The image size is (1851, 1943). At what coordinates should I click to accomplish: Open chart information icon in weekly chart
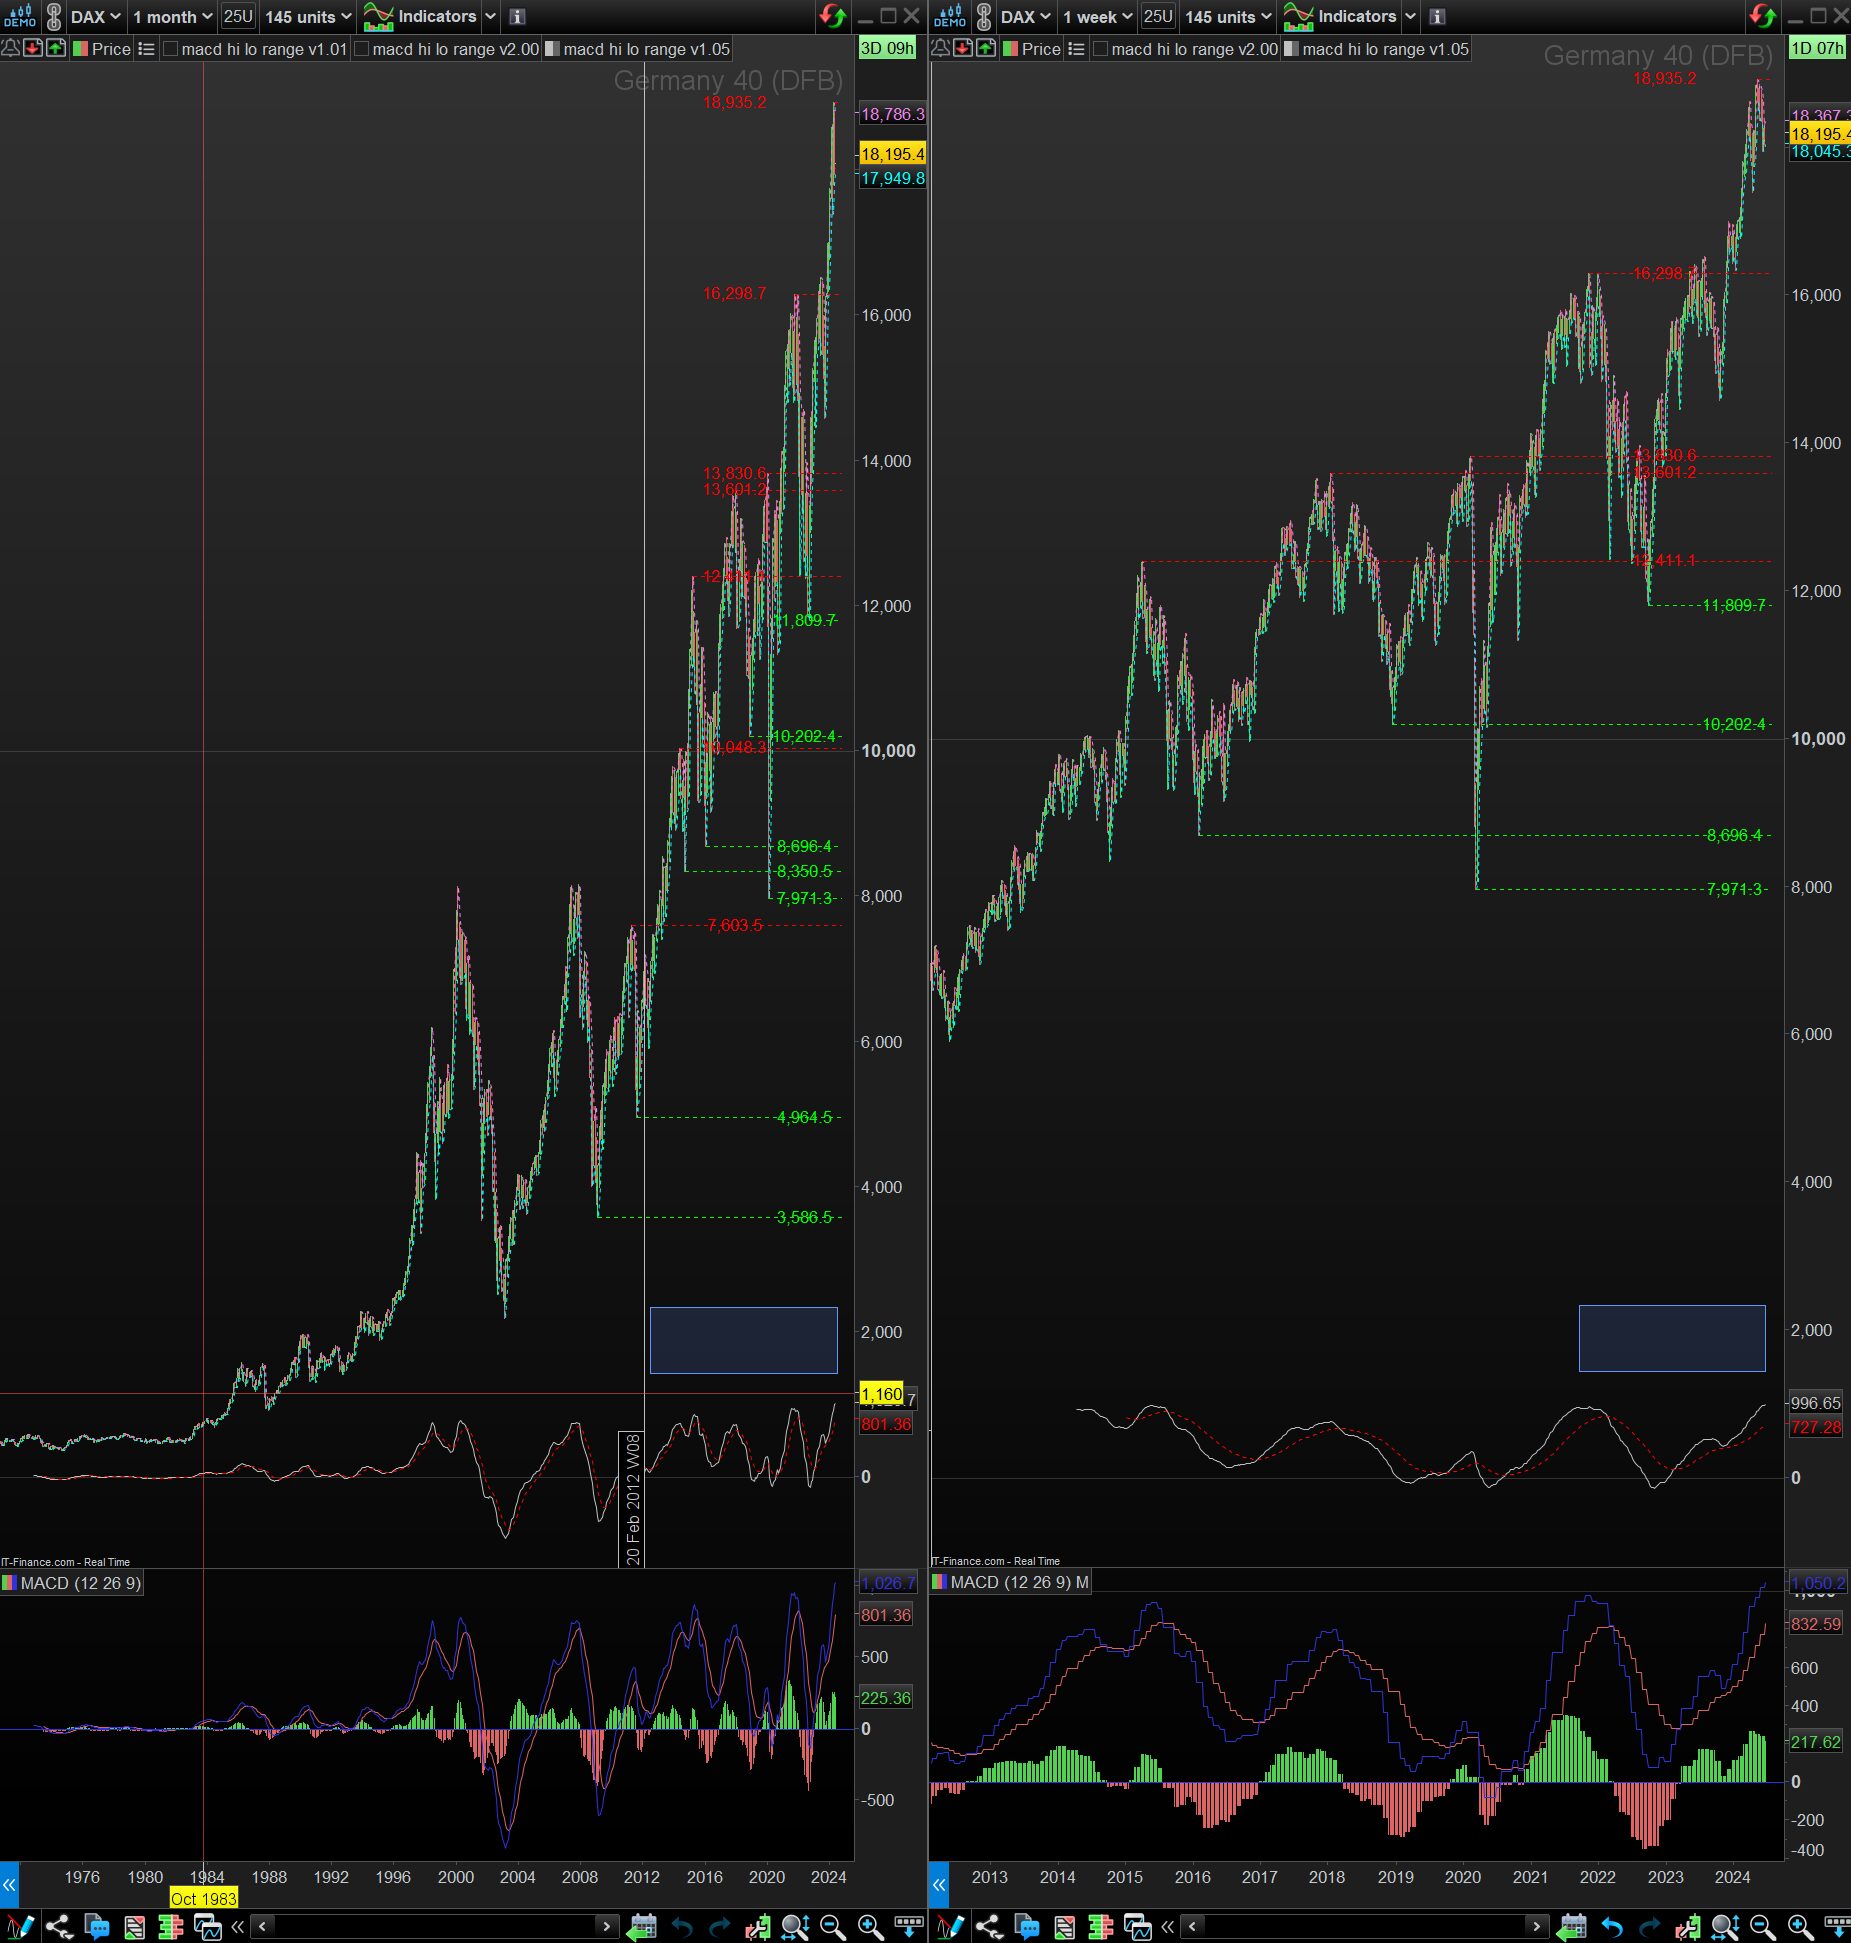(x=1437, y=17)
